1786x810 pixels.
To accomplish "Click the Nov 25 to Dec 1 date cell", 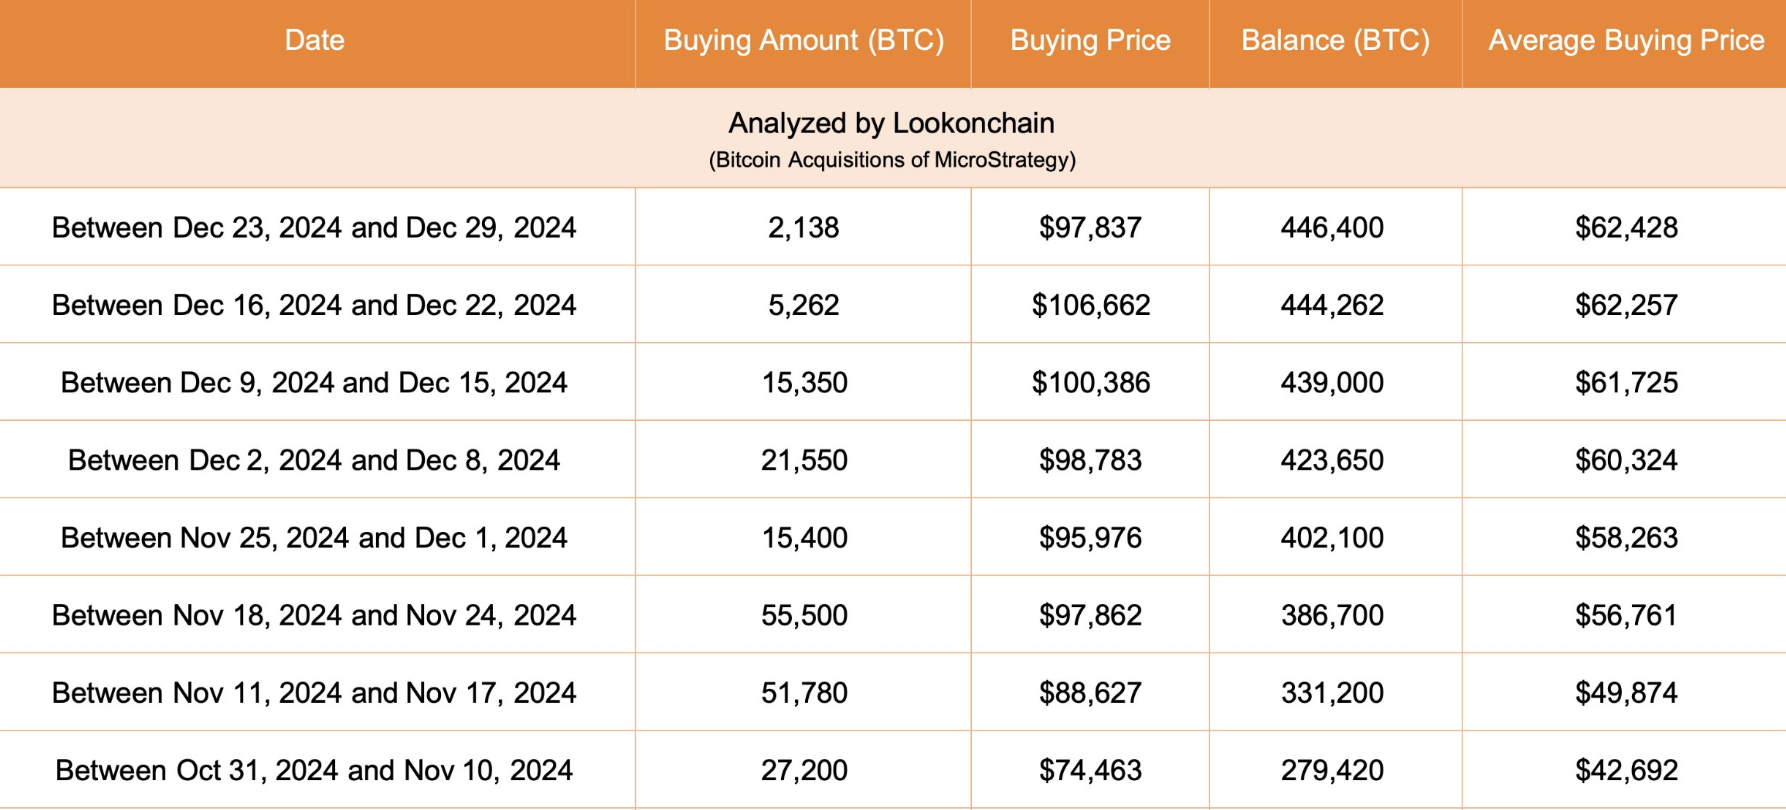I will tap(314, 538).
